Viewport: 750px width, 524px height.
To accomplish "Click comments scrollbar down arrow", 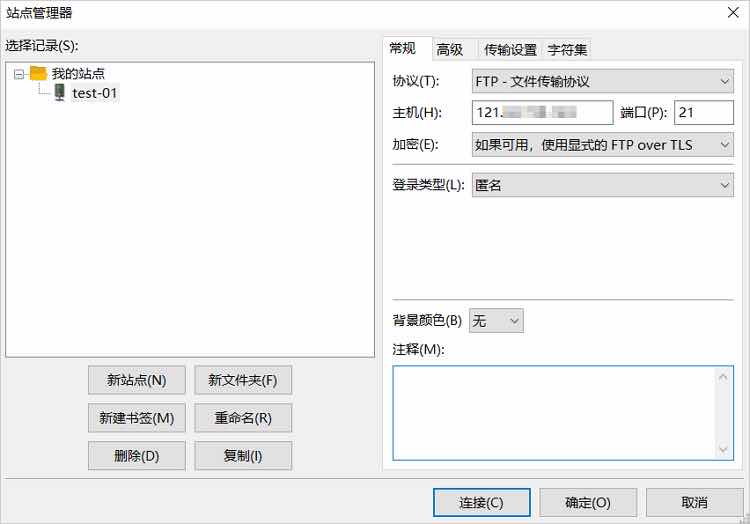I will (x=723, y=449).
